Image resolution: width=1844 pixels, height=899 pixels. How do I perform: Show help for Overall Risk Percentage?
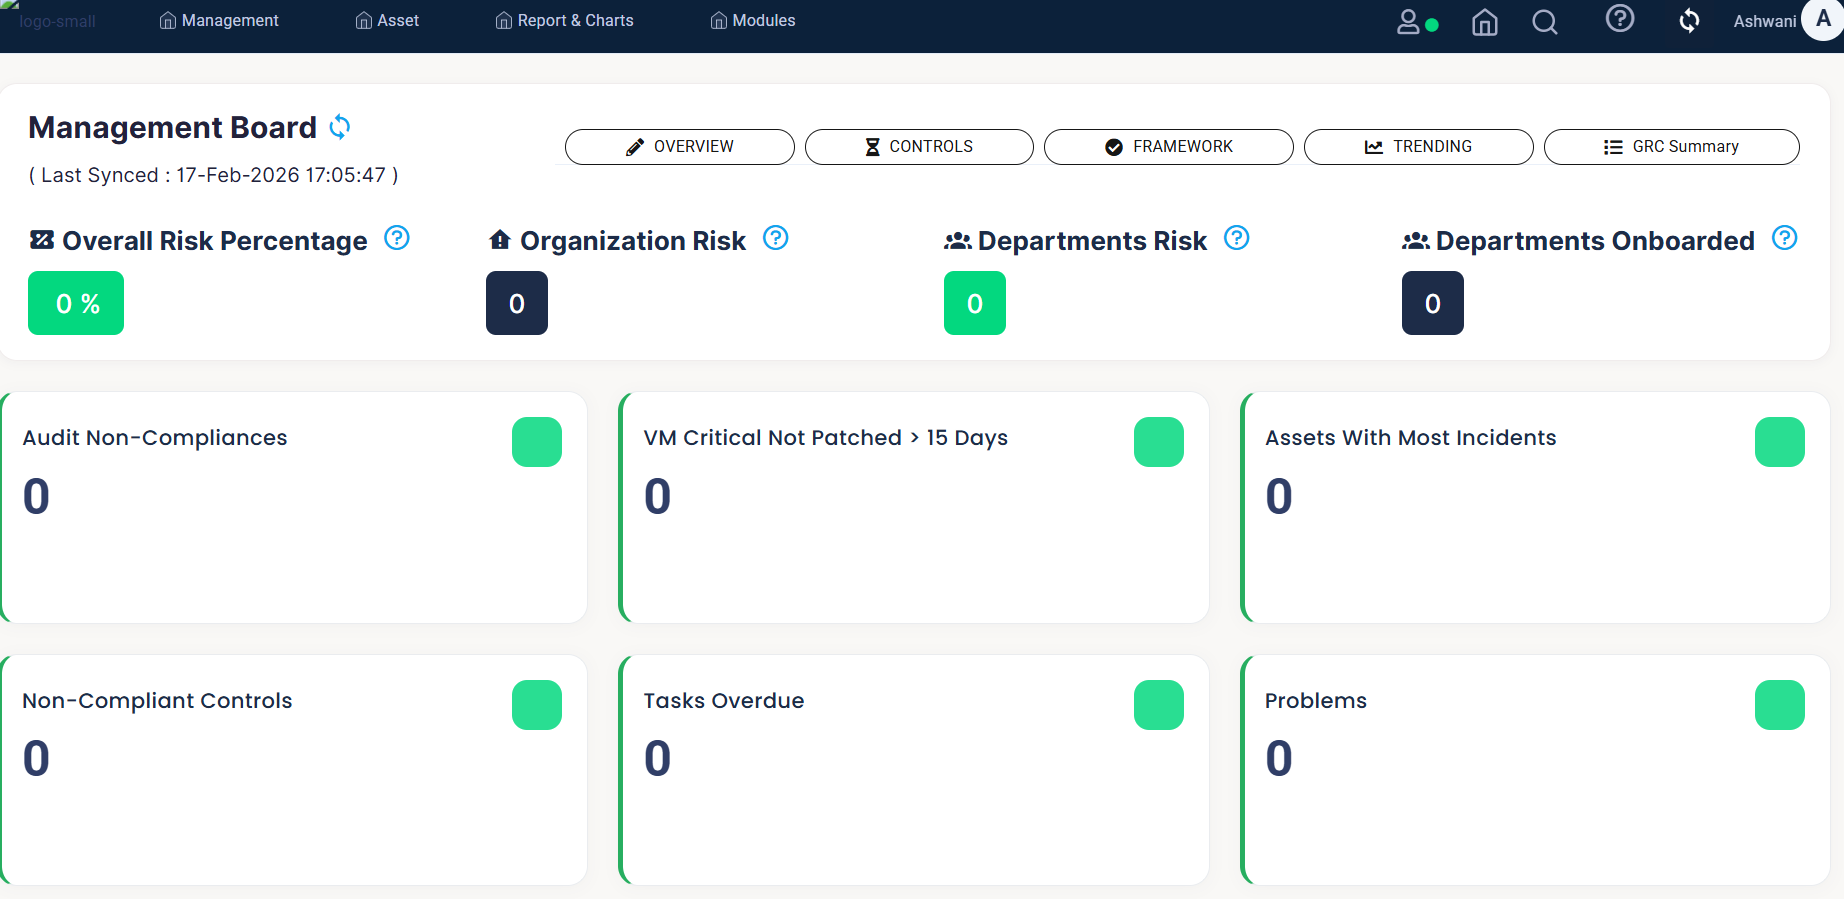pyautogui.click(x=397, y=238)
